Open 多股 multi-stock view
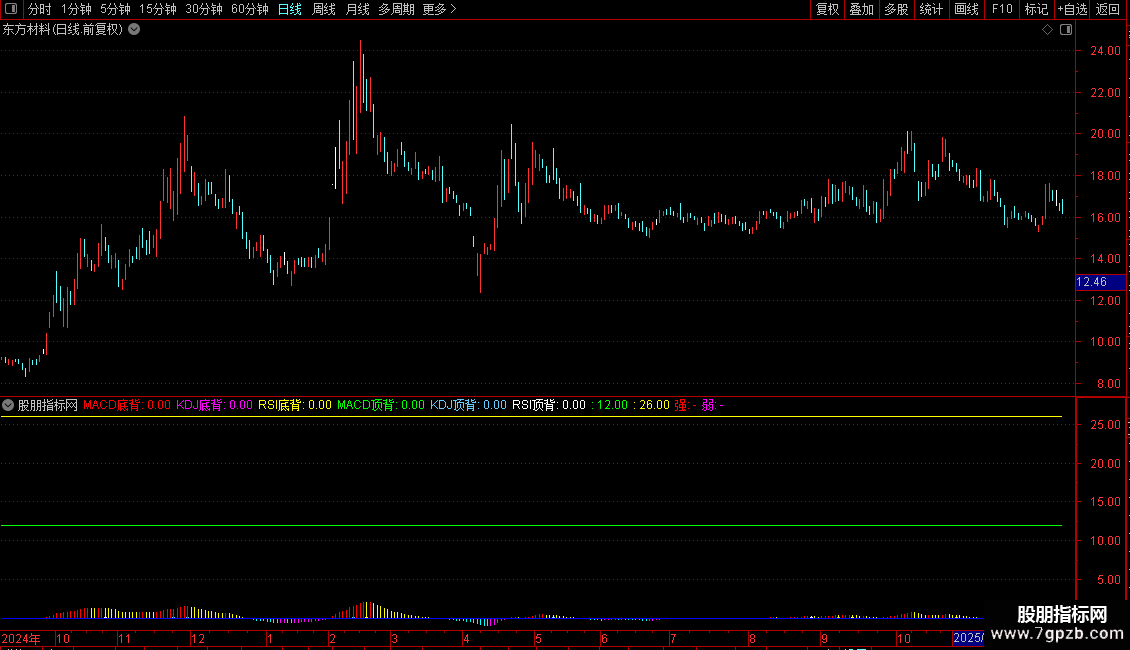This screenshot has height=650, width=1130. click(x=897, y=9)
